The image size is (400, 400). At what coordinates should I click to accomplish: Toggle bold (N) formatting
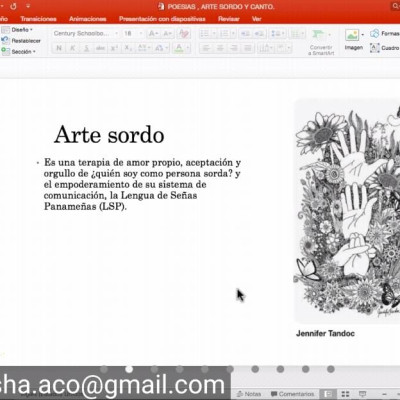(59, 48)
